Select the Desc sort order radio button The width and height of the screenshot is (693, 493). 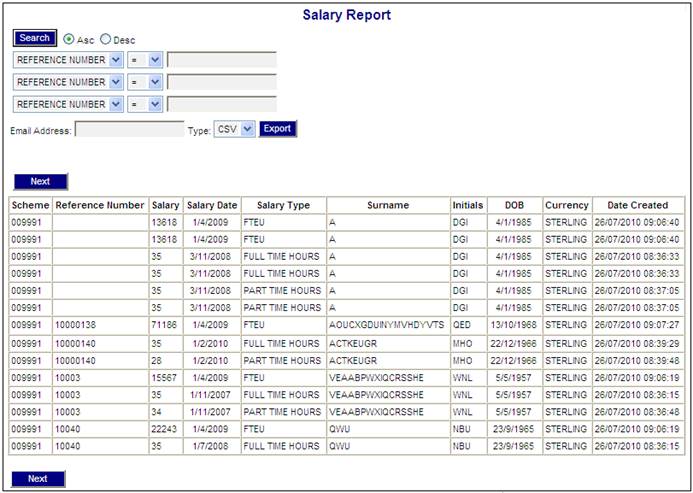coord(105,39)
